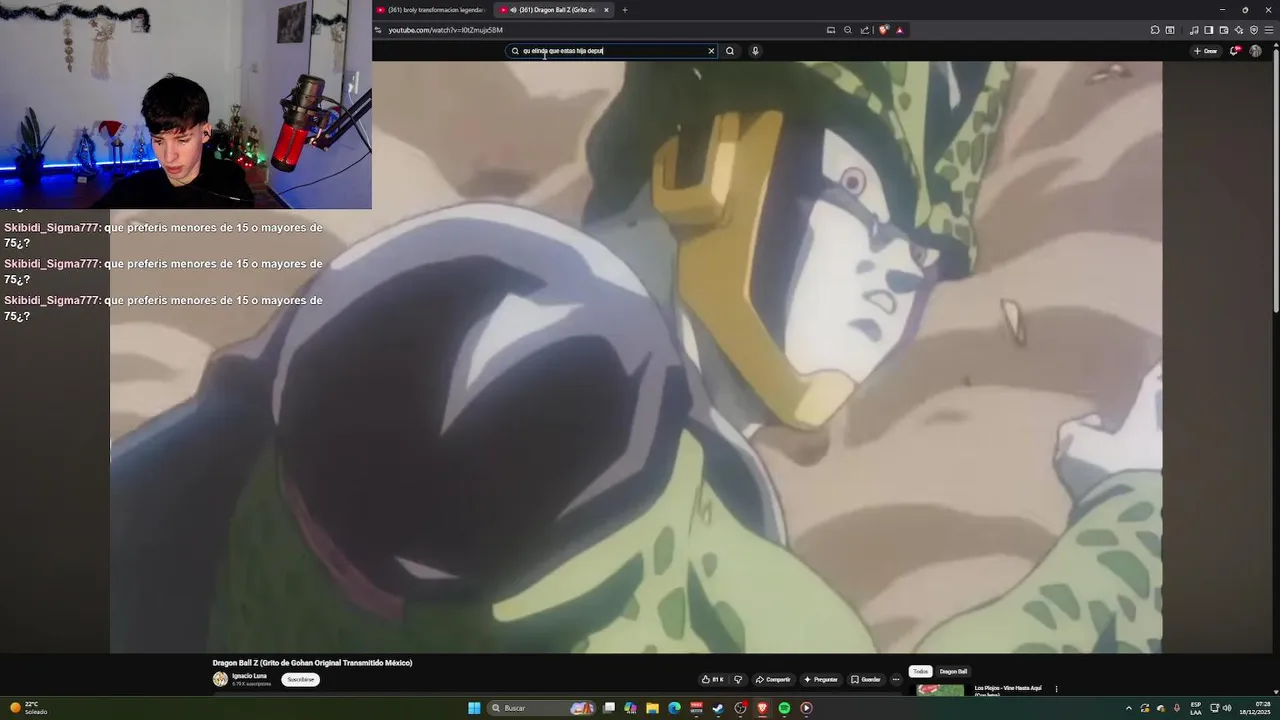Screen dimensions: 1280x720
Task: Open the Brave VPN shield icon
Action: [x=1254, y=30]
